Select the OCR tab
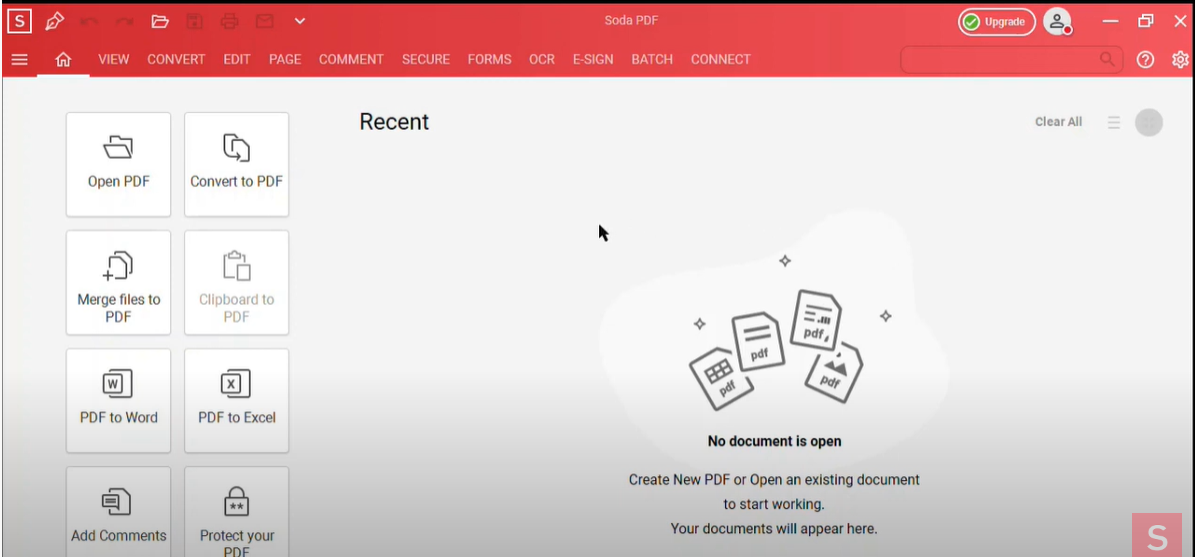This screenshot has height=557, width=1195. [542, 59]
